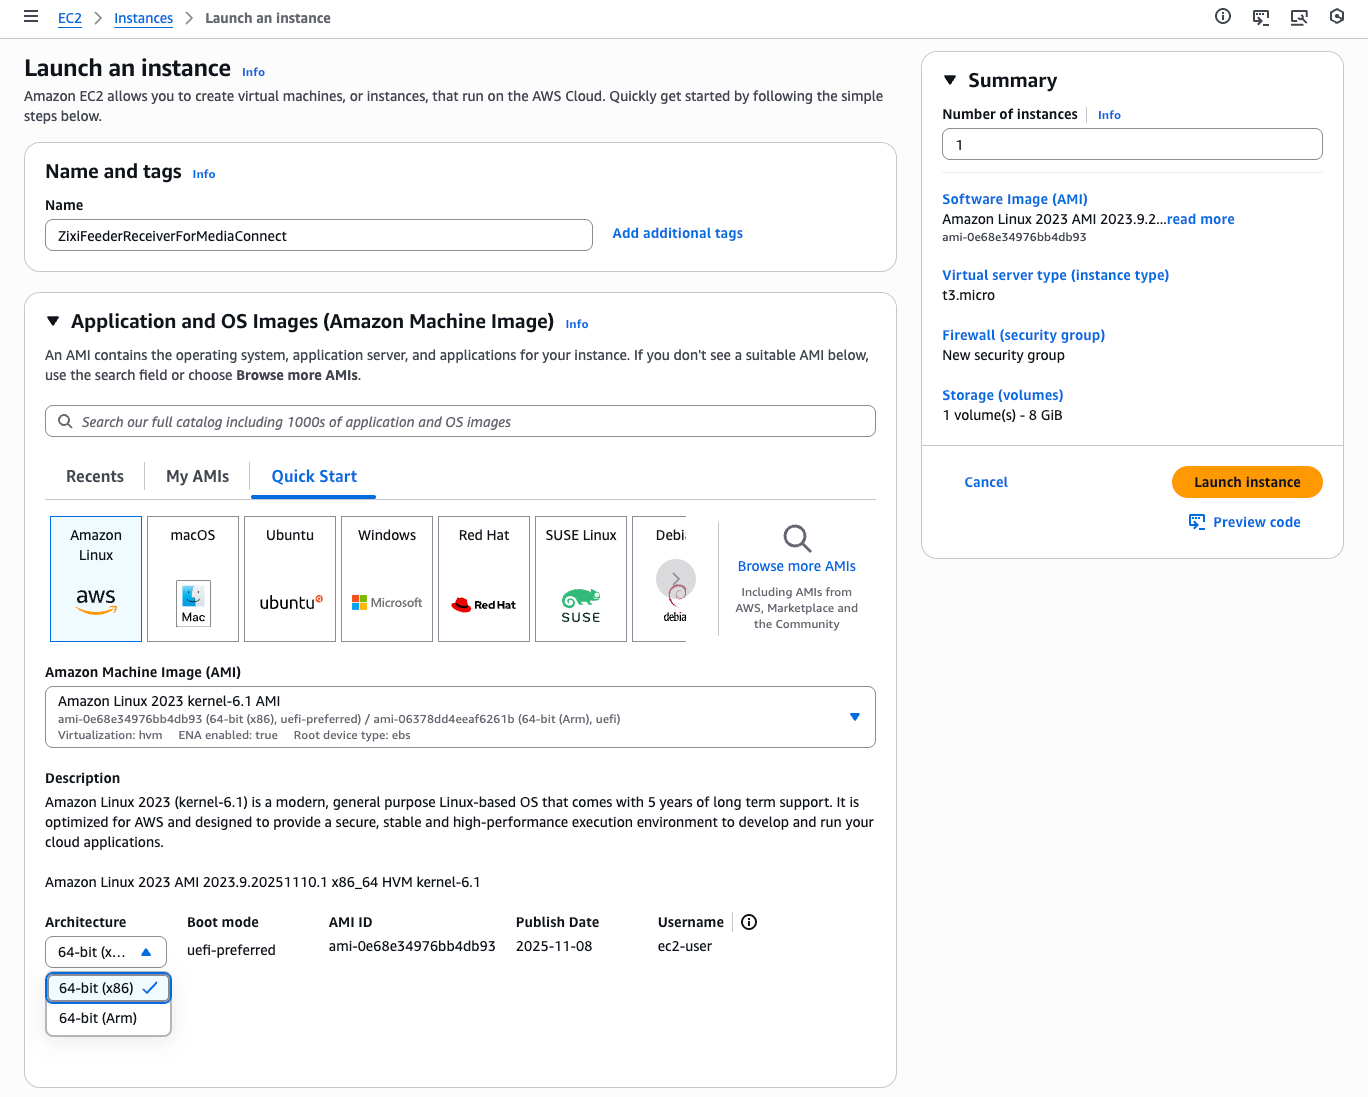Select 64-bit (Arm) architecture option
The width and height of the screenshot is (1368, 1097).
point(98,1018)
